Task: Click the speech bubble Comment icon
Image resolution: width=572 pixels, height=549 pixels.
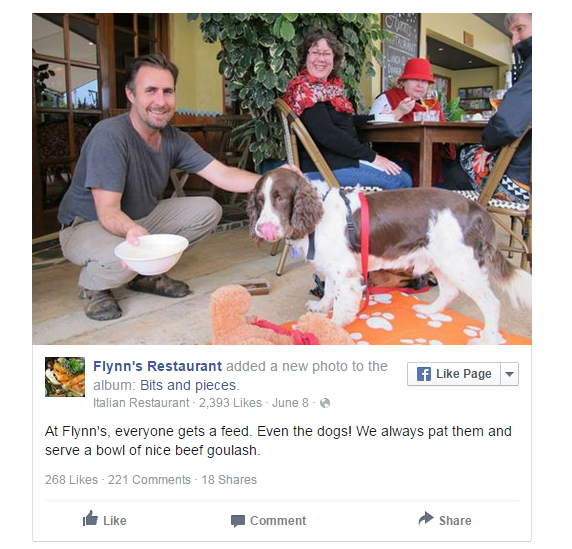Action: (x=238, y=521)
